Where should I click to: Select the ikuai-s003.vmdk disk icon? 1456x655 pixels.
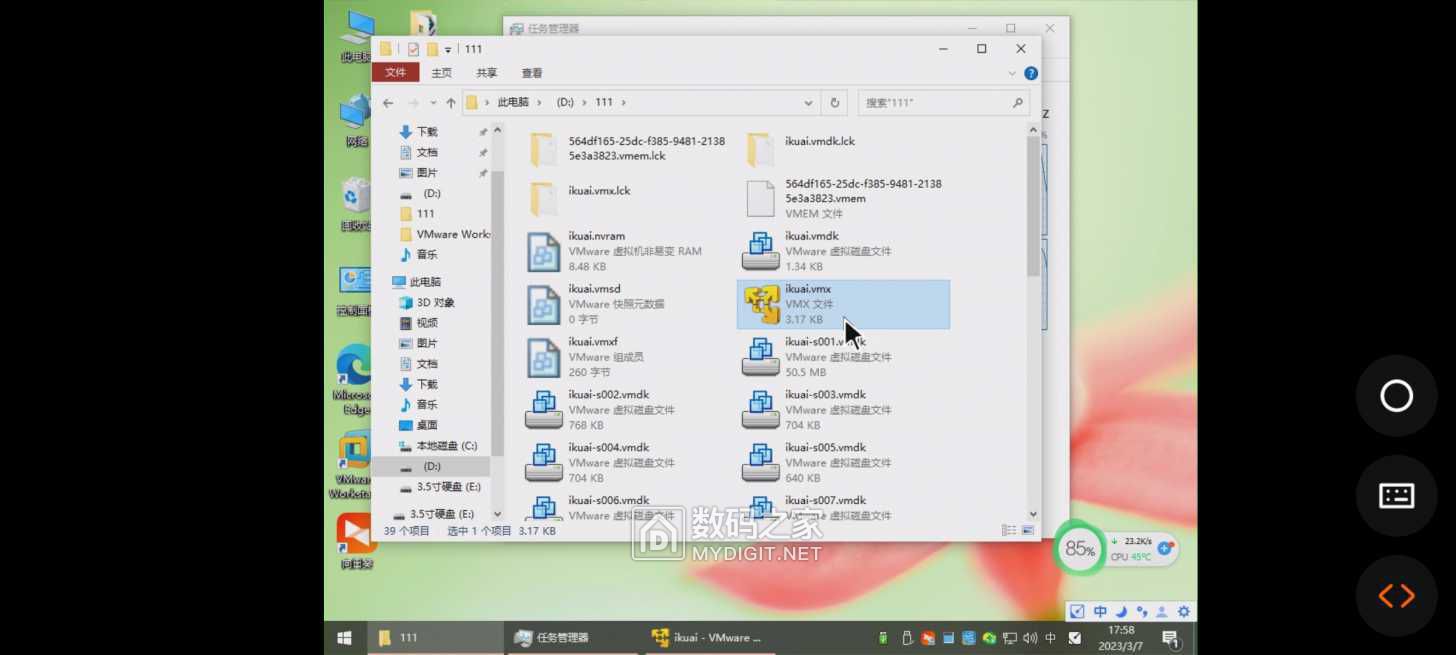click(x=761, y=410)
